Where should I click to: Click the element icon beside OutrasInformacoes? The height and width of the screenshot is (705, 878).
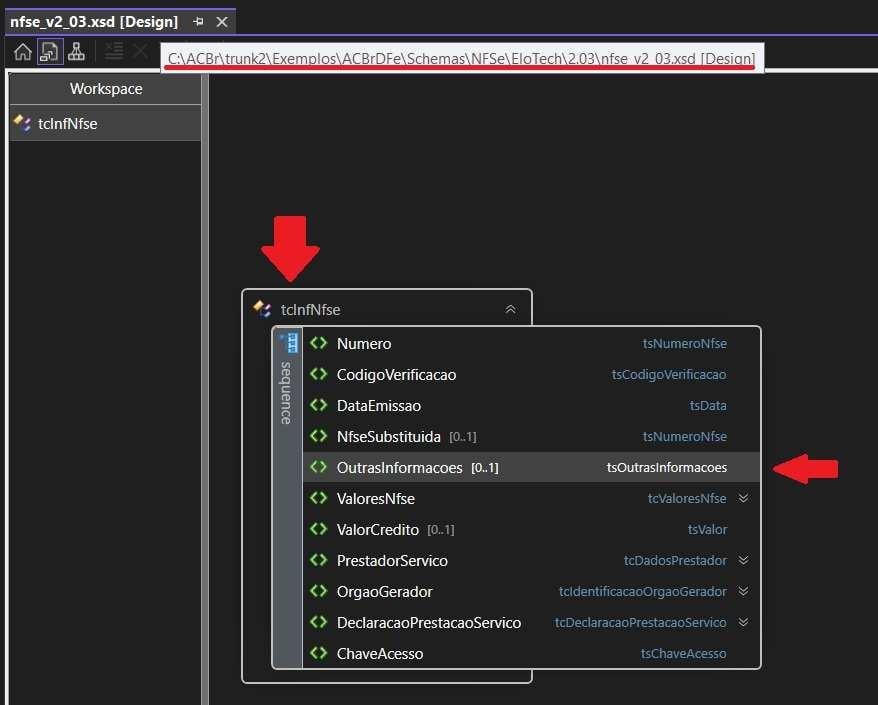click(x=319, y=467)
